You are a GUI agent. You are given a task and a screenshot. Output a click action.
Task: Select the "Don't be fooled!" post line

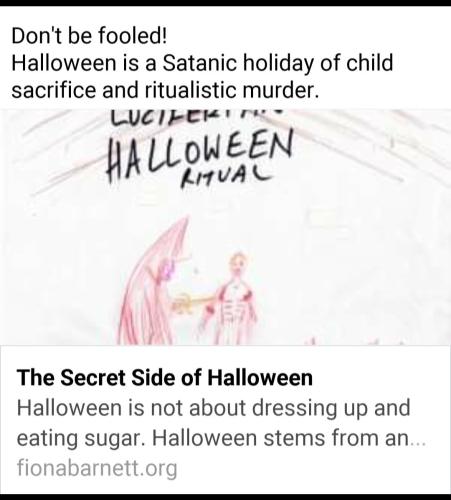coord(89,36)
